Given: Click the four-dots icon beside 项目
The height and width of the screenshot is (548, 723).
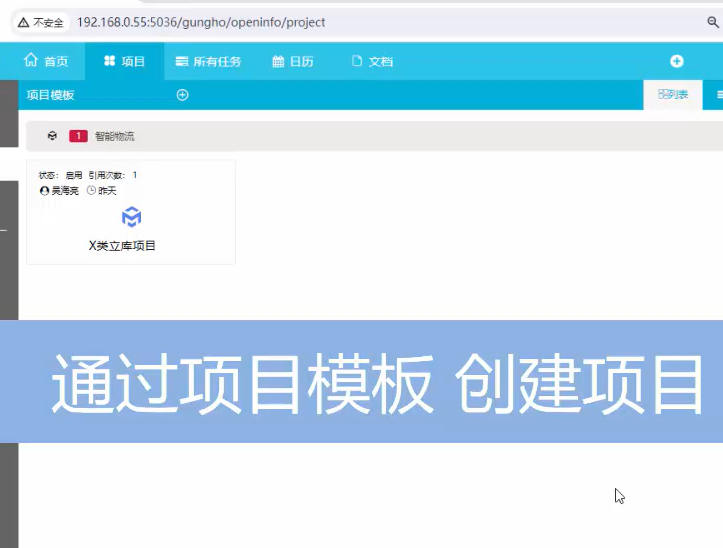Looking at the screenshot, I should pyautogui.click(x=109, y=61).
